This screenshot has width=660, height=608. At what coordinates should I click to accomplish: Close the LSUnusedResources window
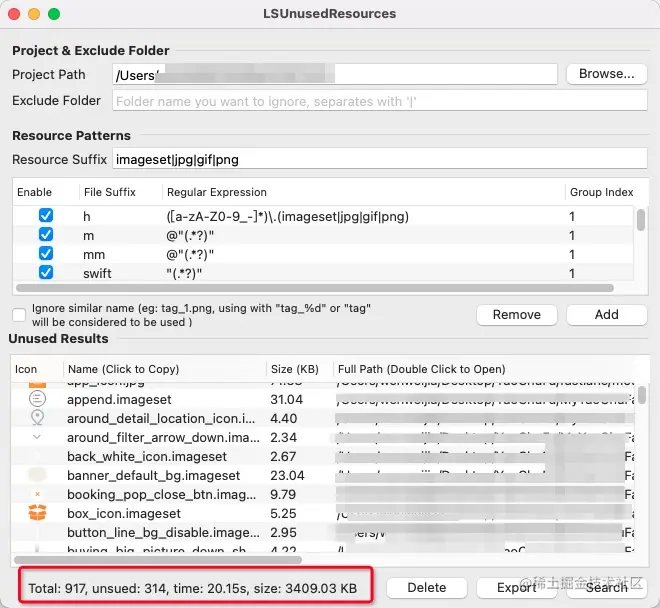pos(14,14)
